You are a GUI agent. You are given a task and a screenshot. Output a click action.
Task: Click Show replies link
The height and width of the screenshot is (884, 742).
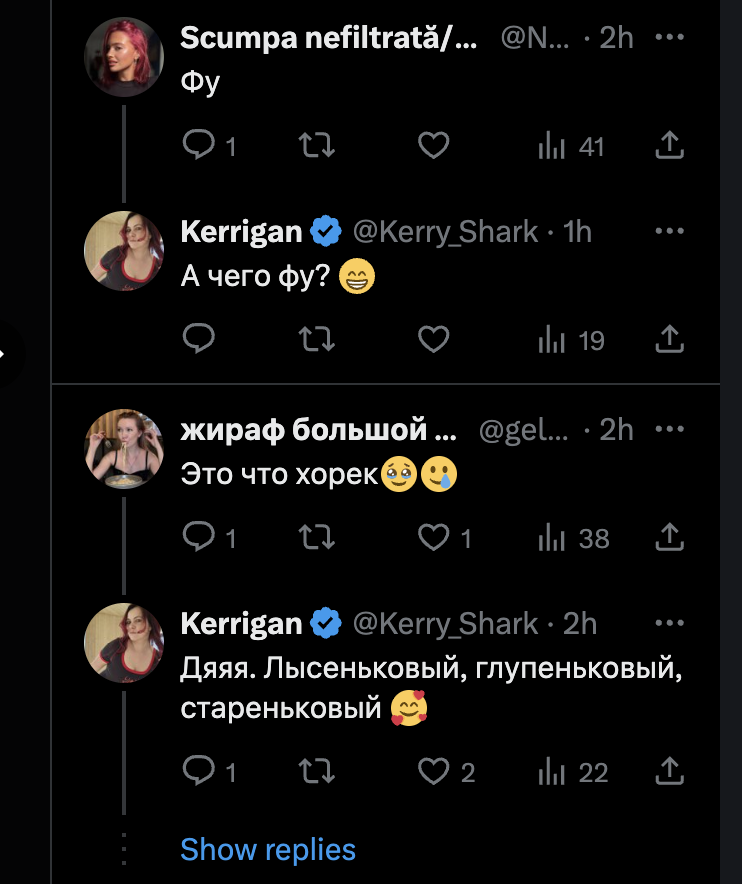(x=268, y=850)
